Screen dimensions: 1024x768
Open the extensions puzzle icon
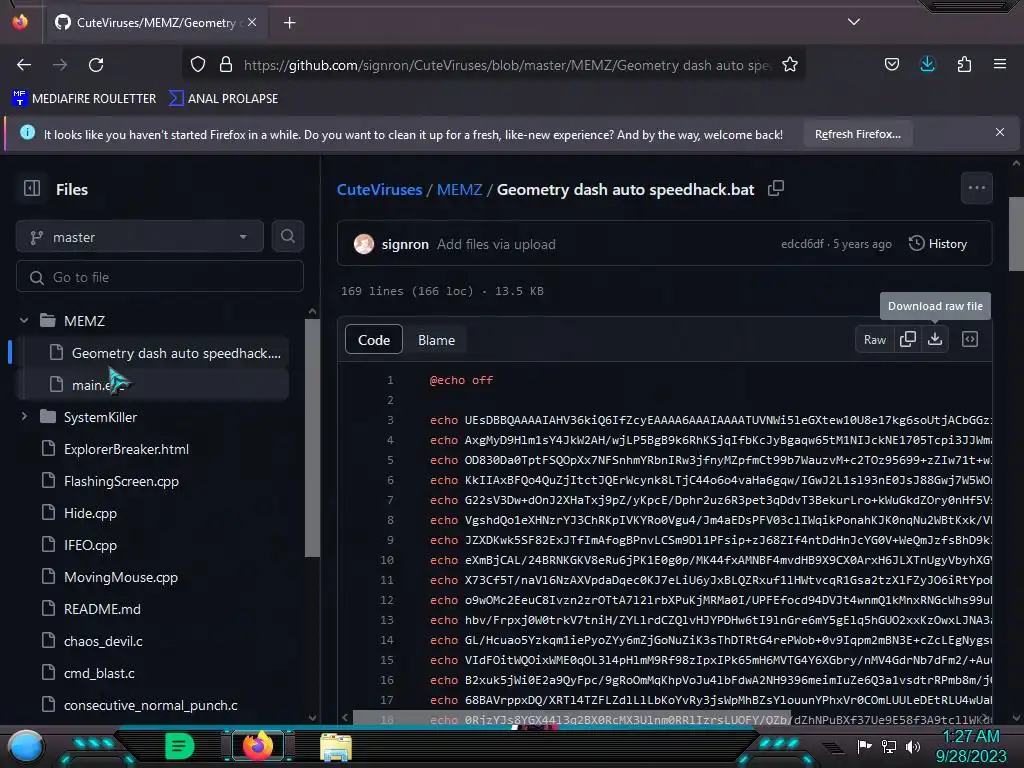[964, 64]
